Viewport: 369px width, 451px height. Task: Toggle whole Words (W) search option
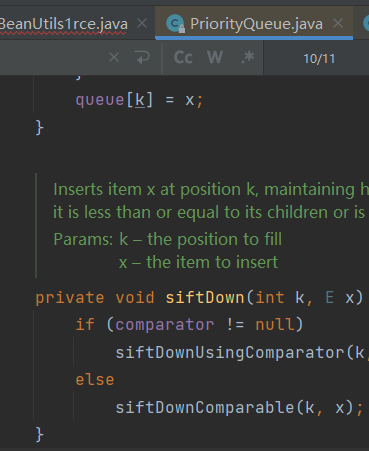tap(215, 58)
